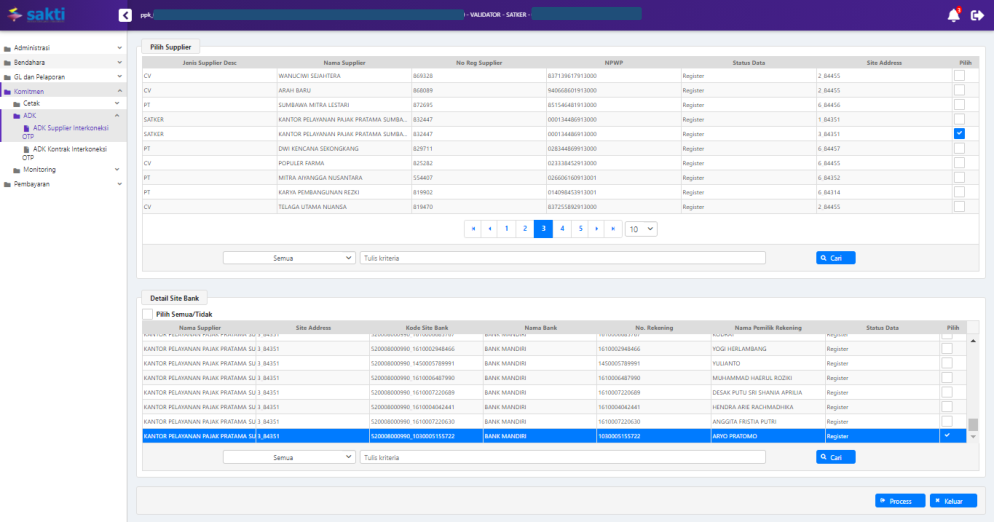994x522 pixels.
Task: Click the notification bell icon
Action: (x=953, y=15)
